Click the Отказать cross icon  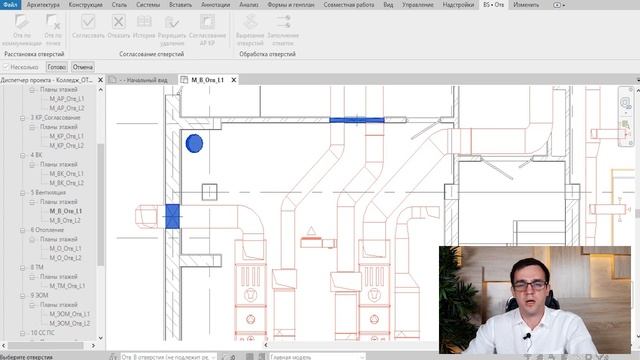(x=119, y=22)
